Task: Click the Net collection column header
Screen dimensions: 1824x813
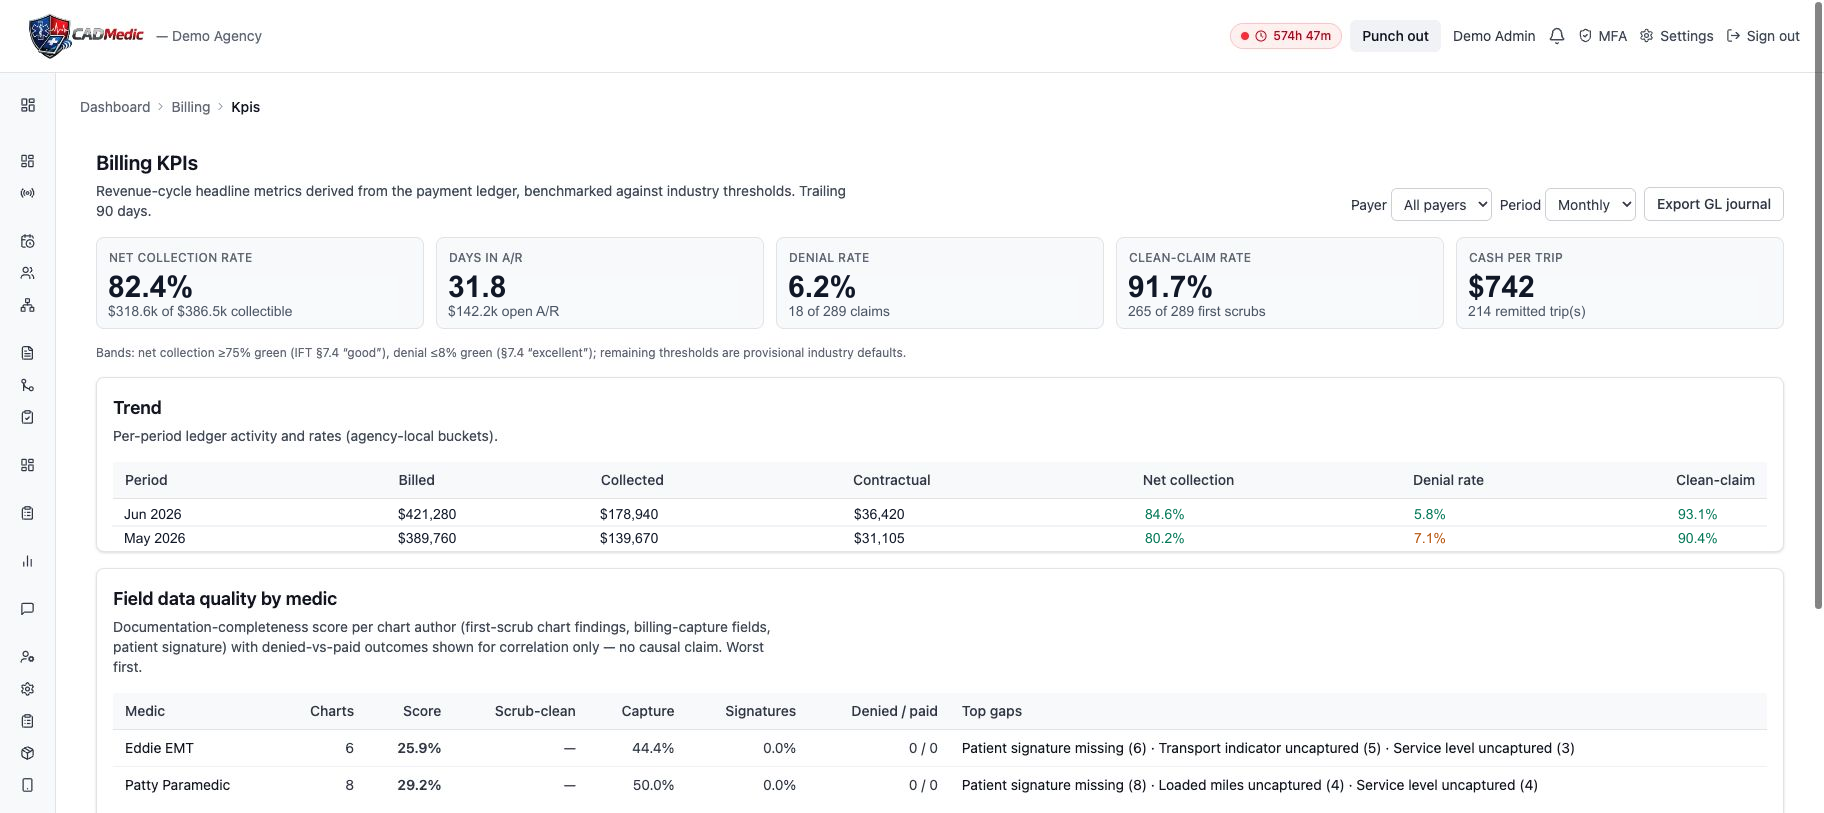Action: pos(1188,480)
